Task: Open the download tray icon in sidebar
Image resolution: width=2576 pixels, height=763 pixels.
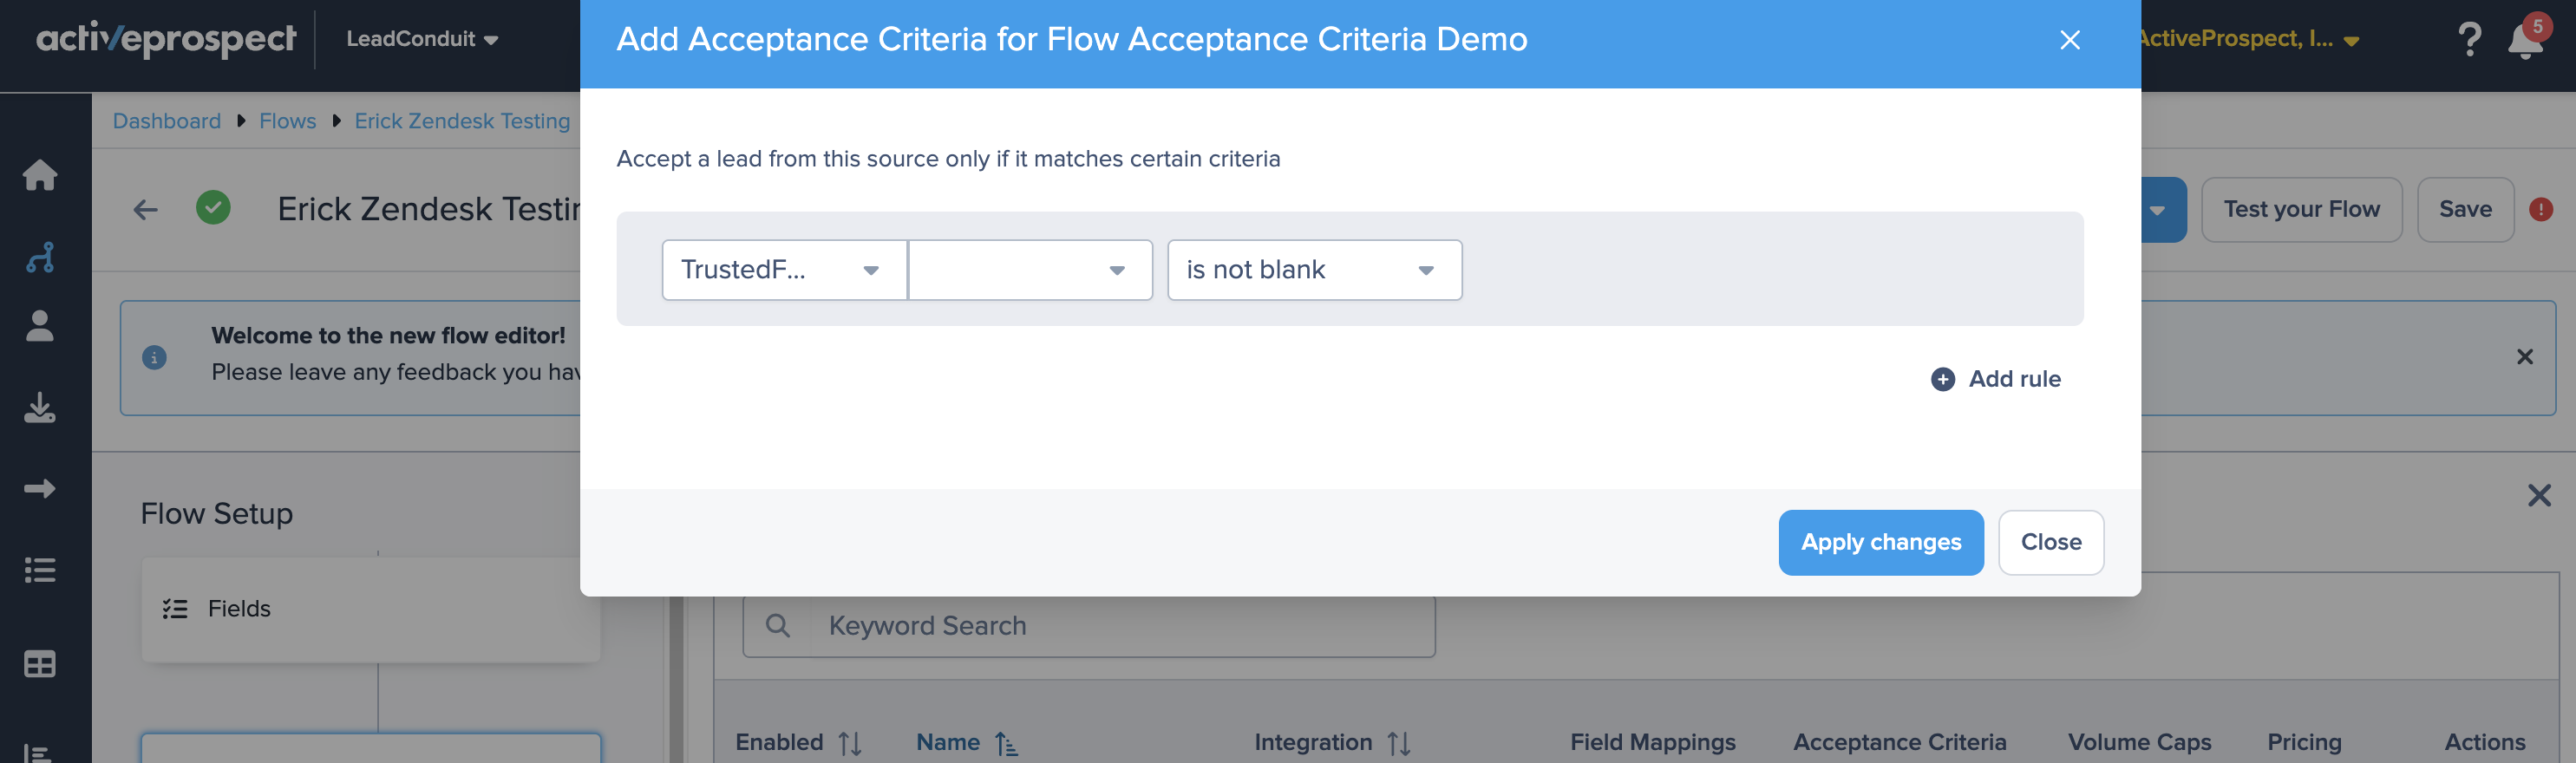Action: tap(40, 407)
